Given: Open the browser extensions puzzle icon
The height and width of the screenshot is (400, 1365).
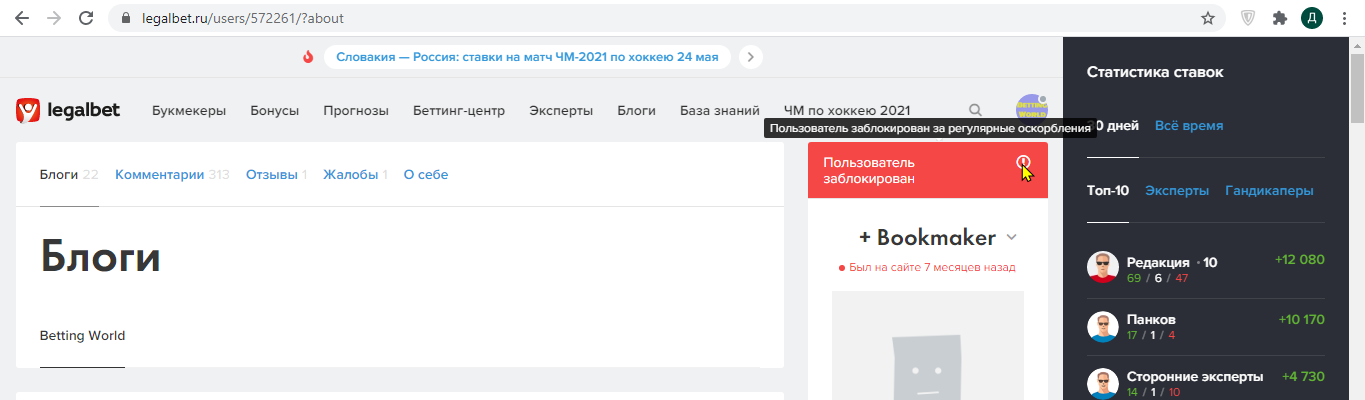Looking at the screenshot, I should (1279, 18).
